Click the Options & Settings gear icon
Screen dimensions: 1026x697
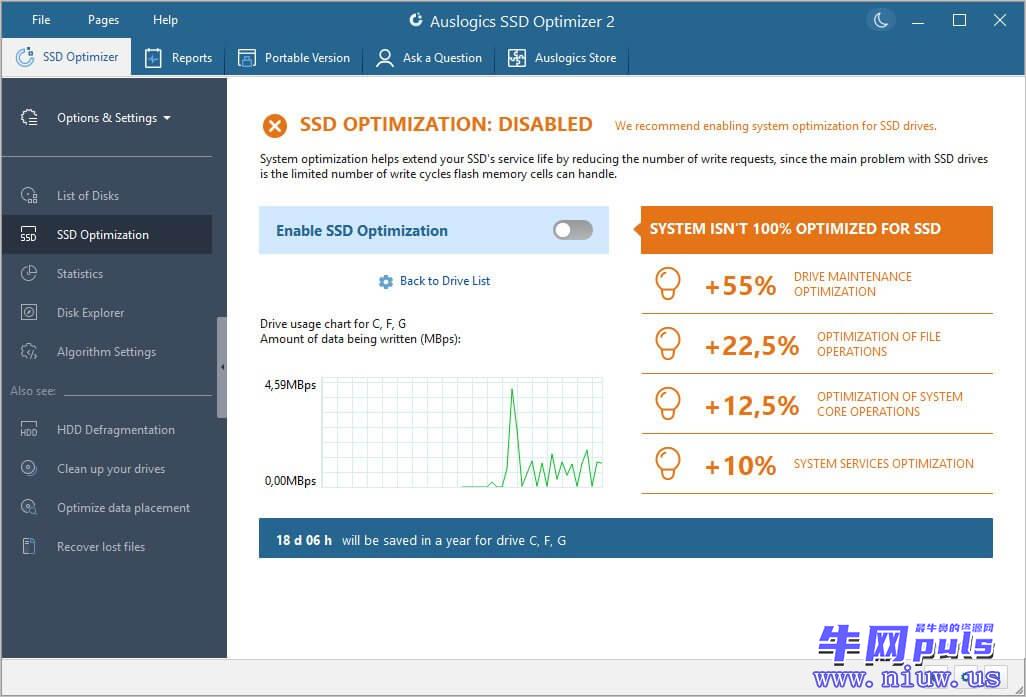click(x=29, y=118)
